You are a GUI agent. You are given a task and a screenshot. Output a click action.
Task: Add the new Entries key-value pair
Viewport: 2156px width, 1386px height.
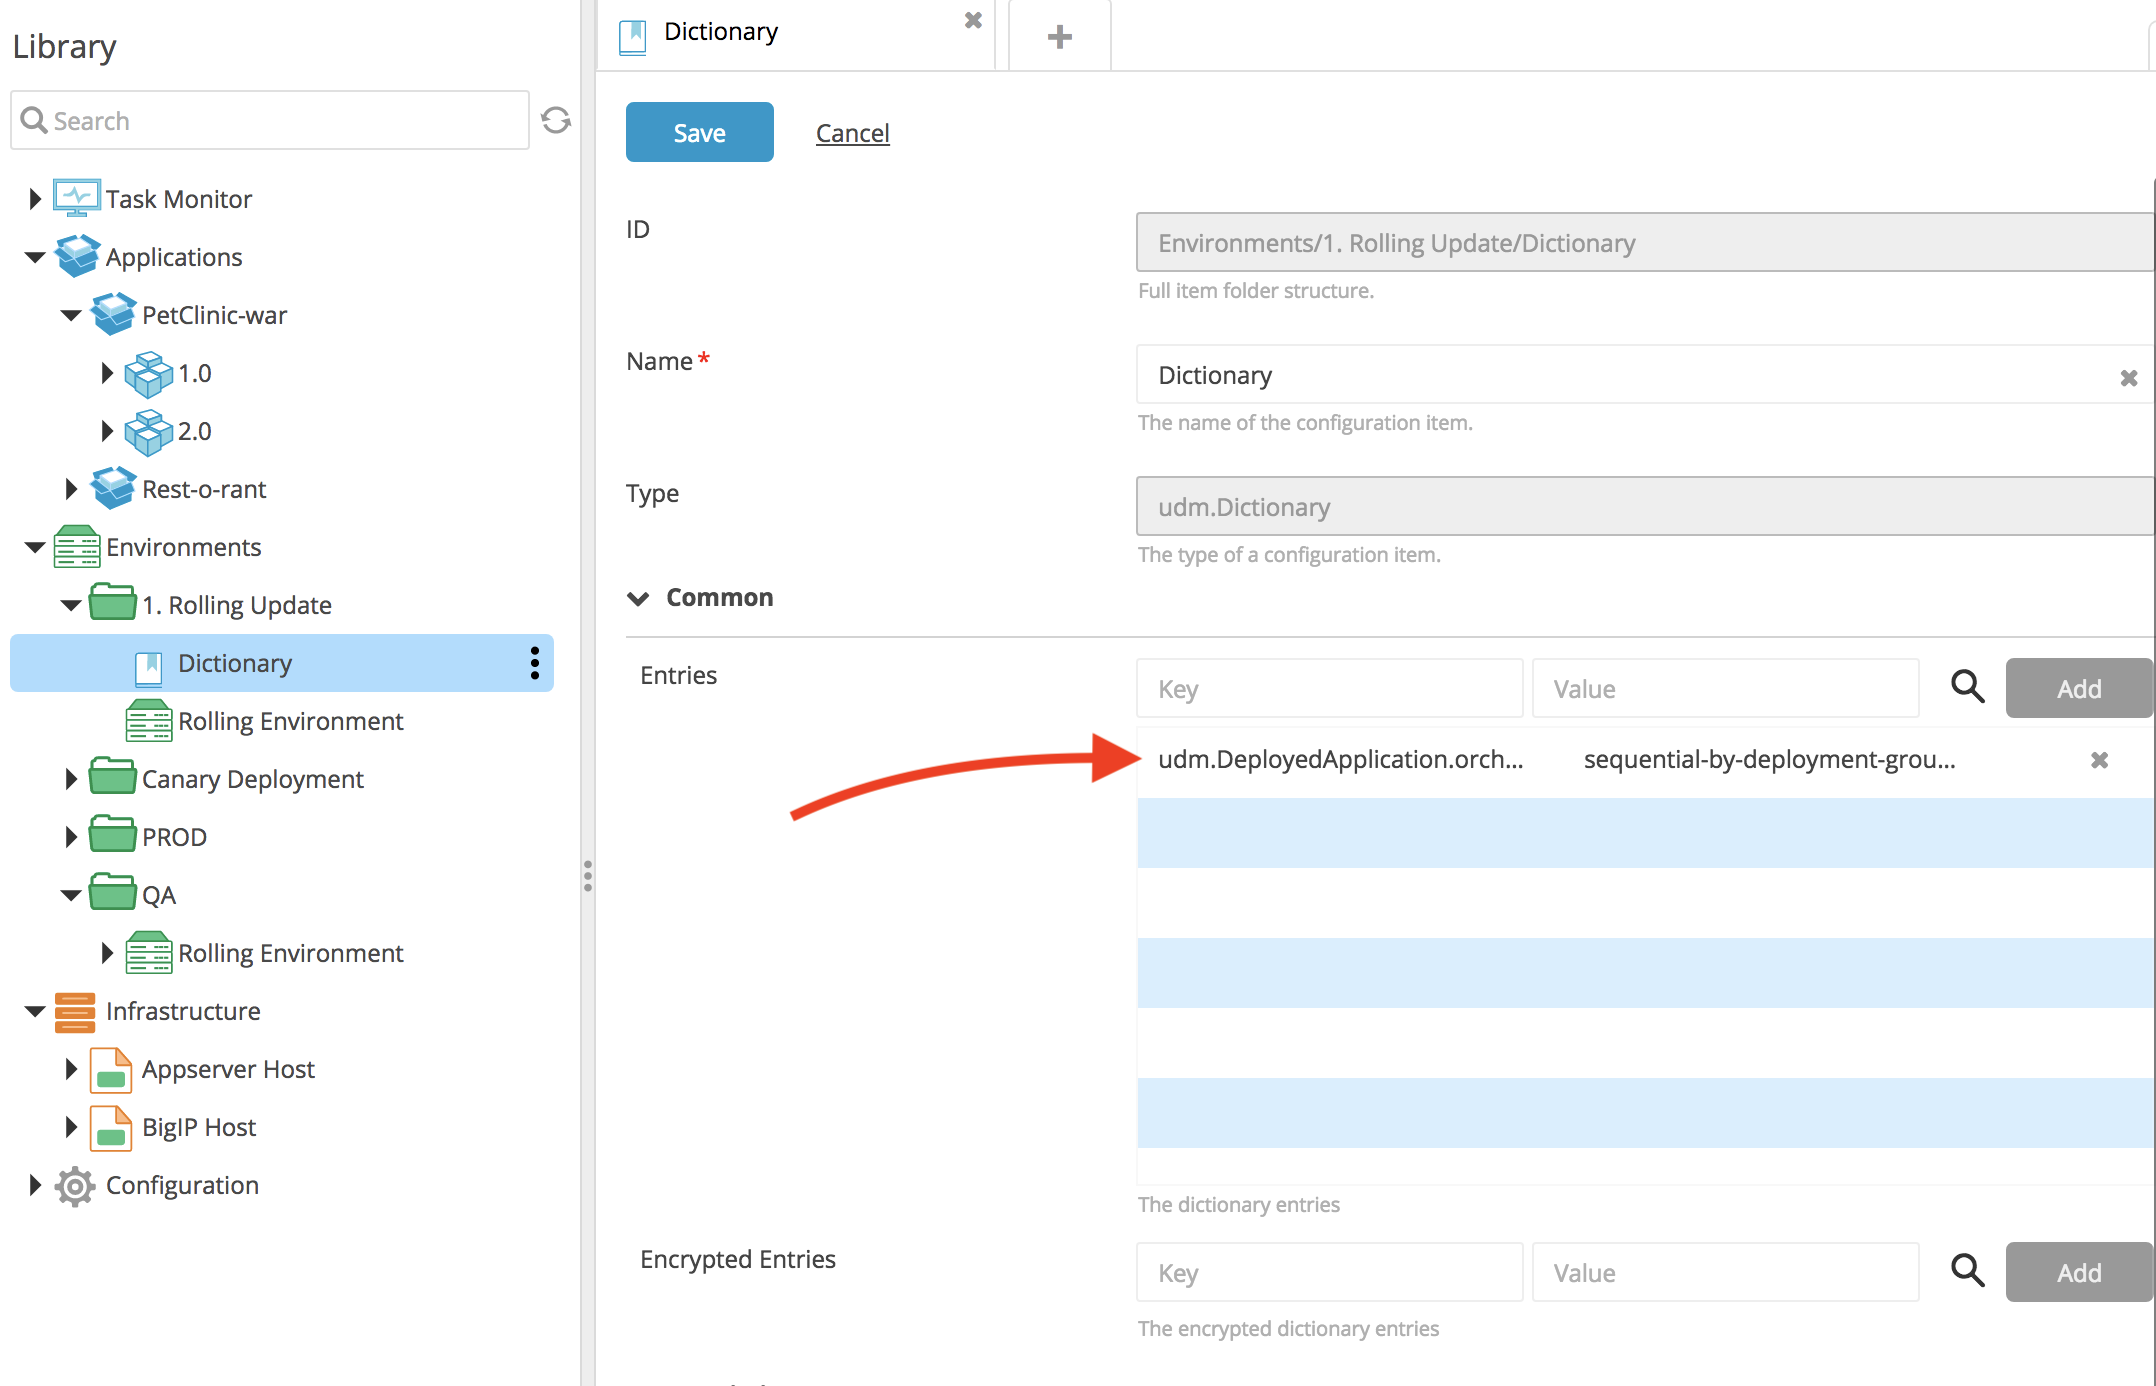coord(2079,688)
